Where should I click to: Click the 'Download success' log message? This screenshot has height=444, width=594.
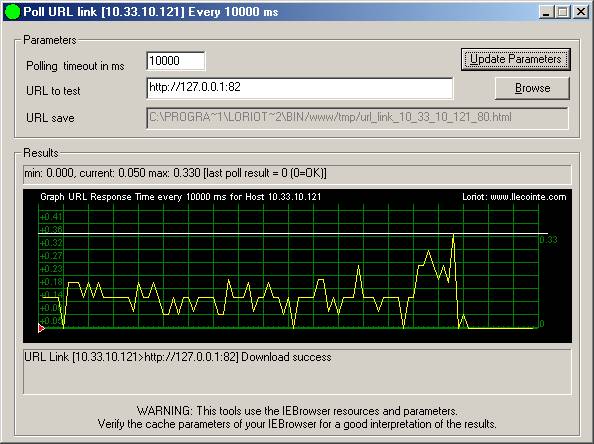pos(178,357)
